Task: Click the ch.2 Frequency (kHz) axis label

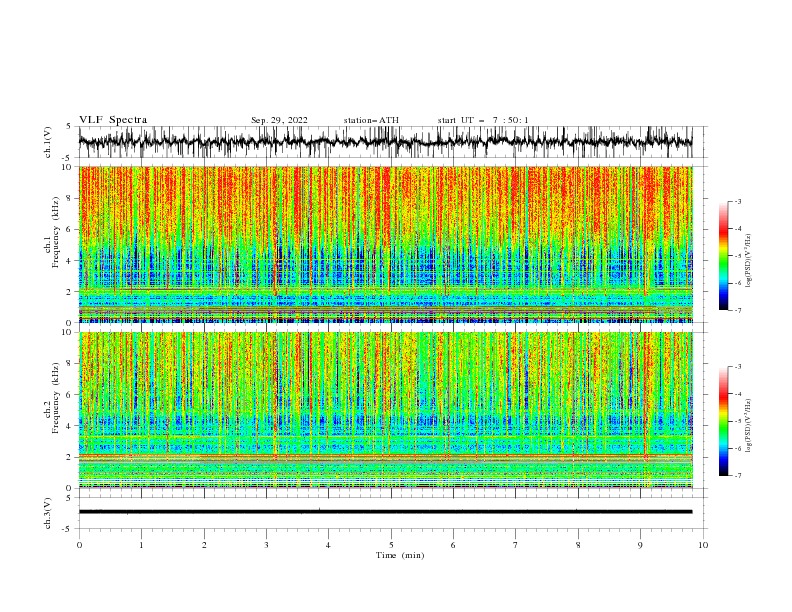Action: pyautogui.click(x=52, y=398)
